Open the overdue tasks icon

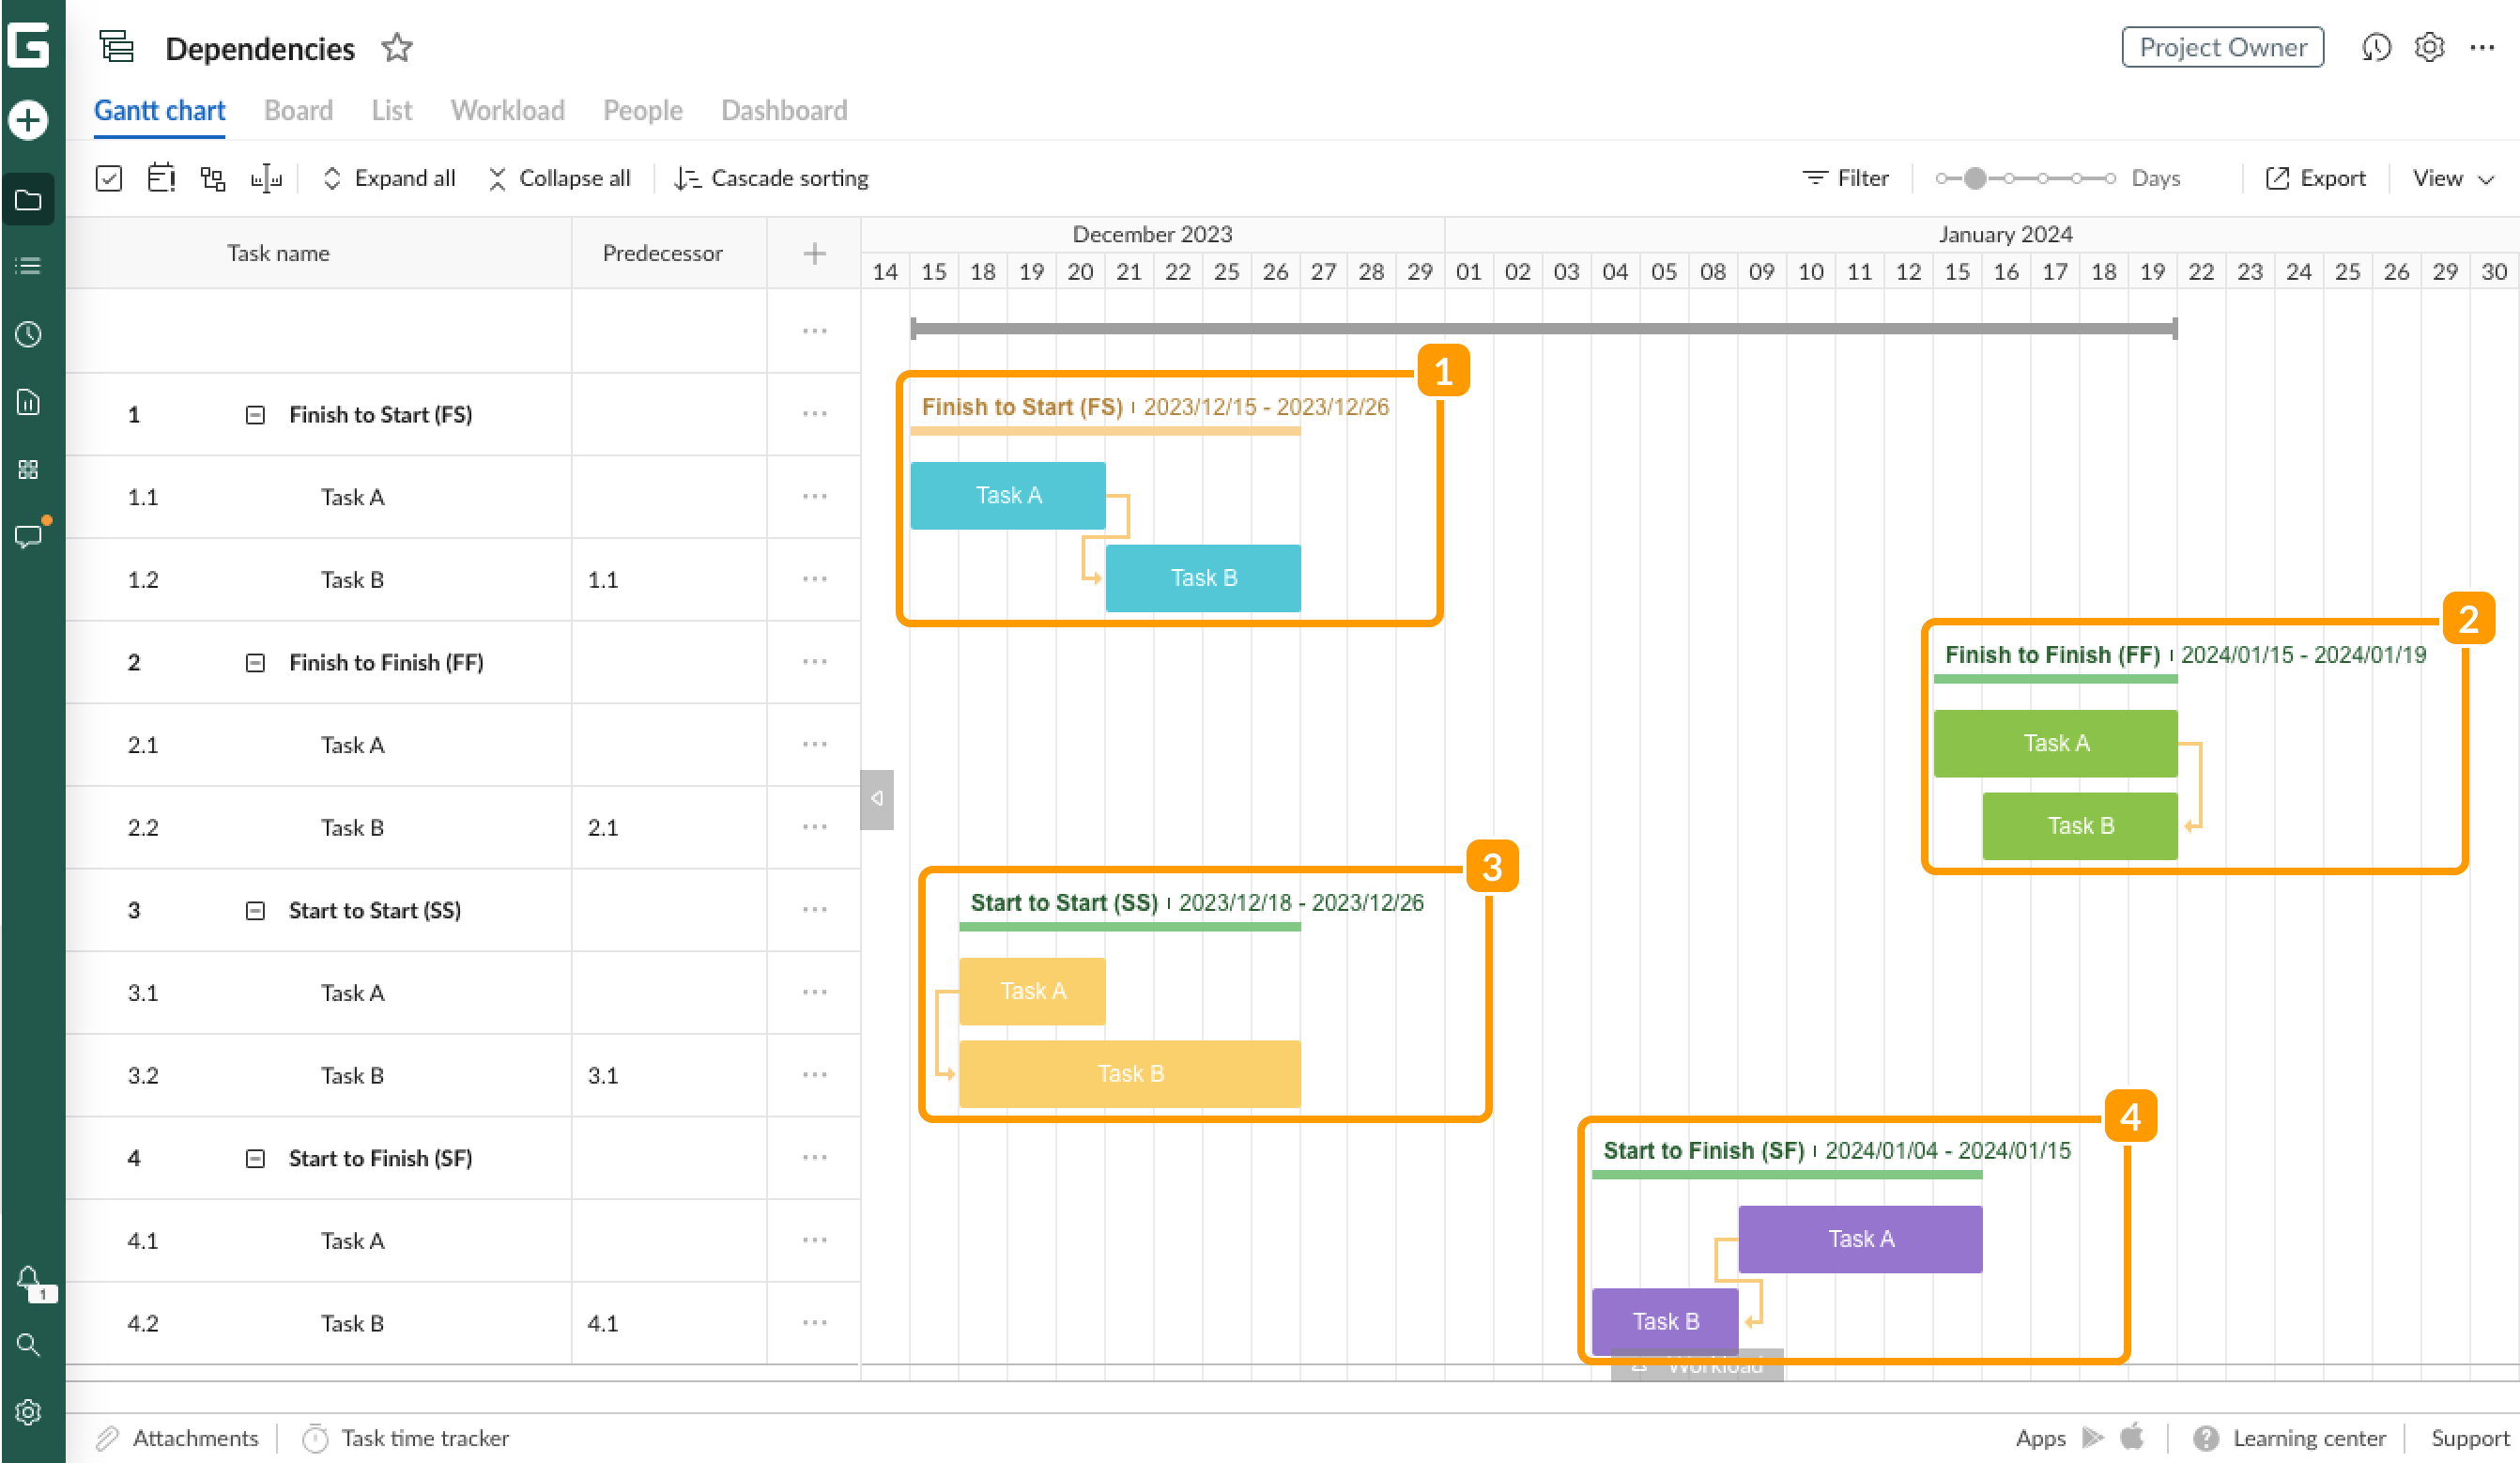coord(161,177)
